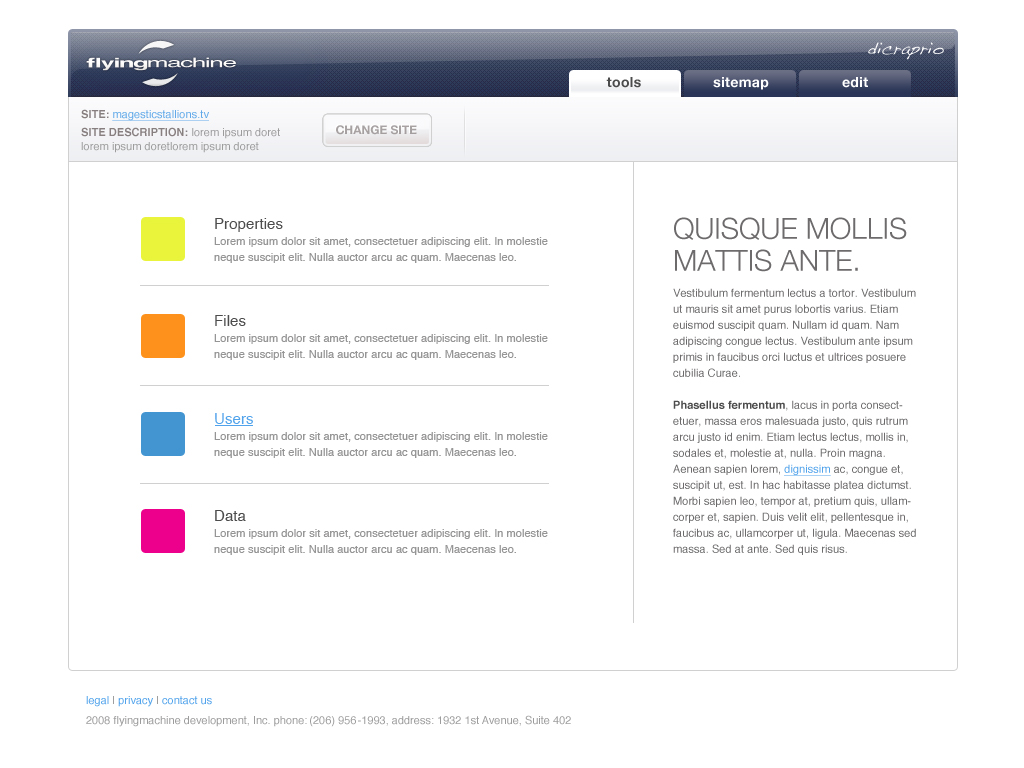Open the magesticstallions.tv site link

tap(161, 114)
